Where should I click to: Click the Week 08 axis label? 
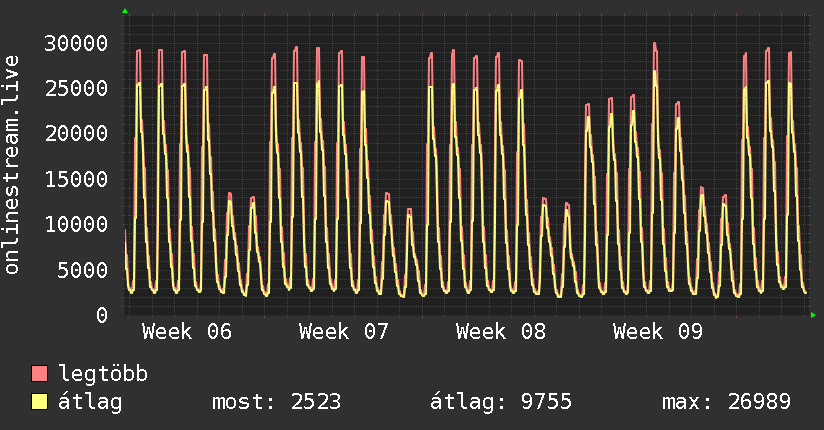pos(501,332)
